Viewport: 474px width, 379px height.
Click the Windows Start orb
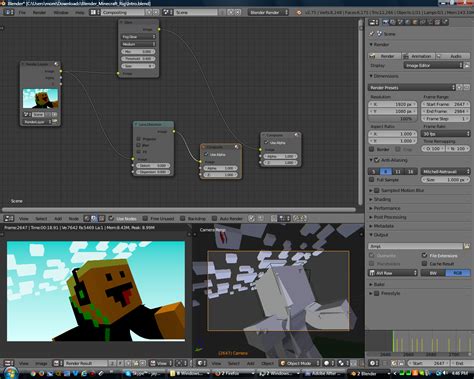(11, 373)
